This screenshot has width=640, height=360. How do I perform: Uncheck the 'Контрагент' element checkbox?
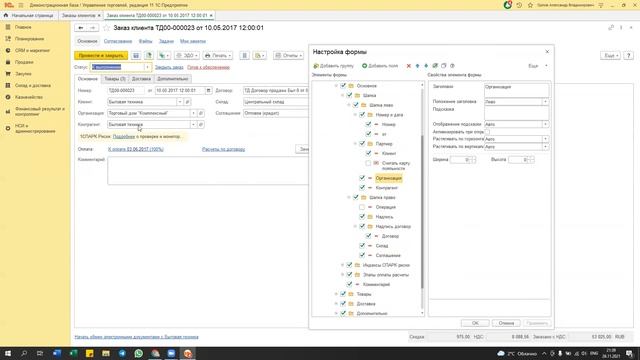pyautogui.click(x=362, y=188)
